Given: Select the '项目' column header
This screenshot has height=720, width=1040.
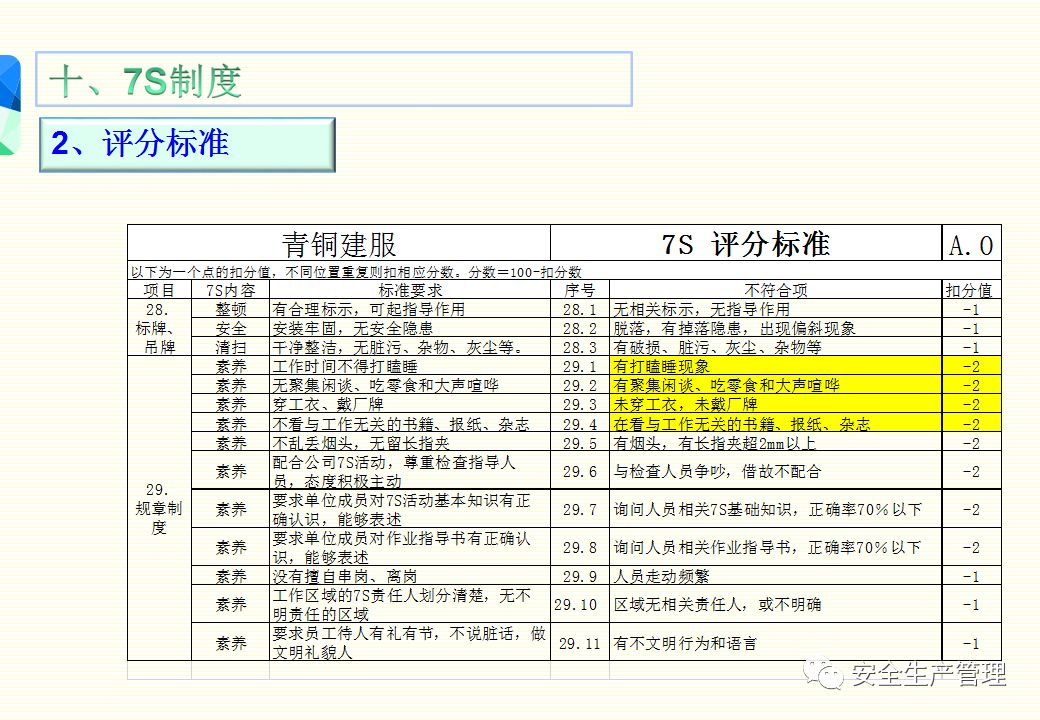Looking at the screenshot, I should [x=159, y=290].
